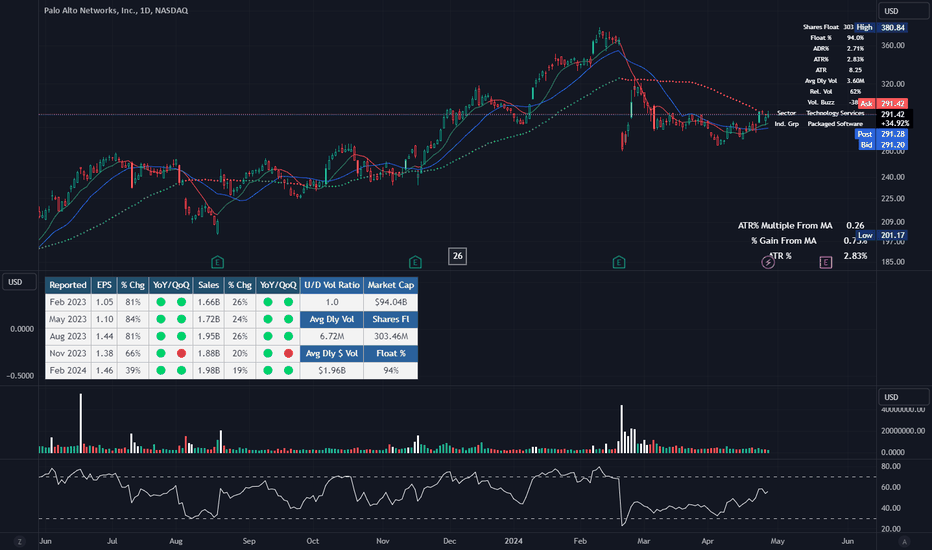Click the ATR% Multiple From MA value 0.26

click(x=855, y=225)
